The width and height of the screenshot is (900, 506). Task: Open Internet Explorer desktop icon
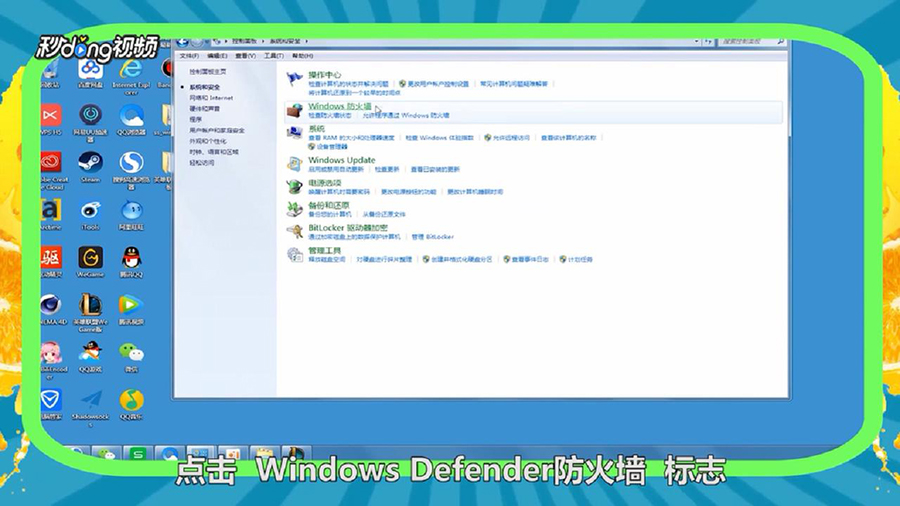click(x=131, y=70)
